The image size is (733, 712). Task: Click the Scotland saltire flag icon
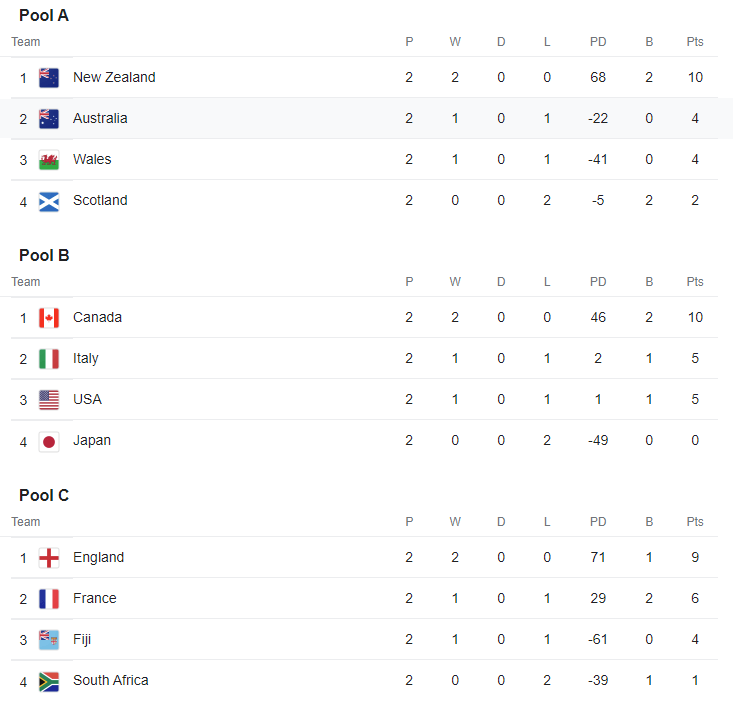coord(49,201)
